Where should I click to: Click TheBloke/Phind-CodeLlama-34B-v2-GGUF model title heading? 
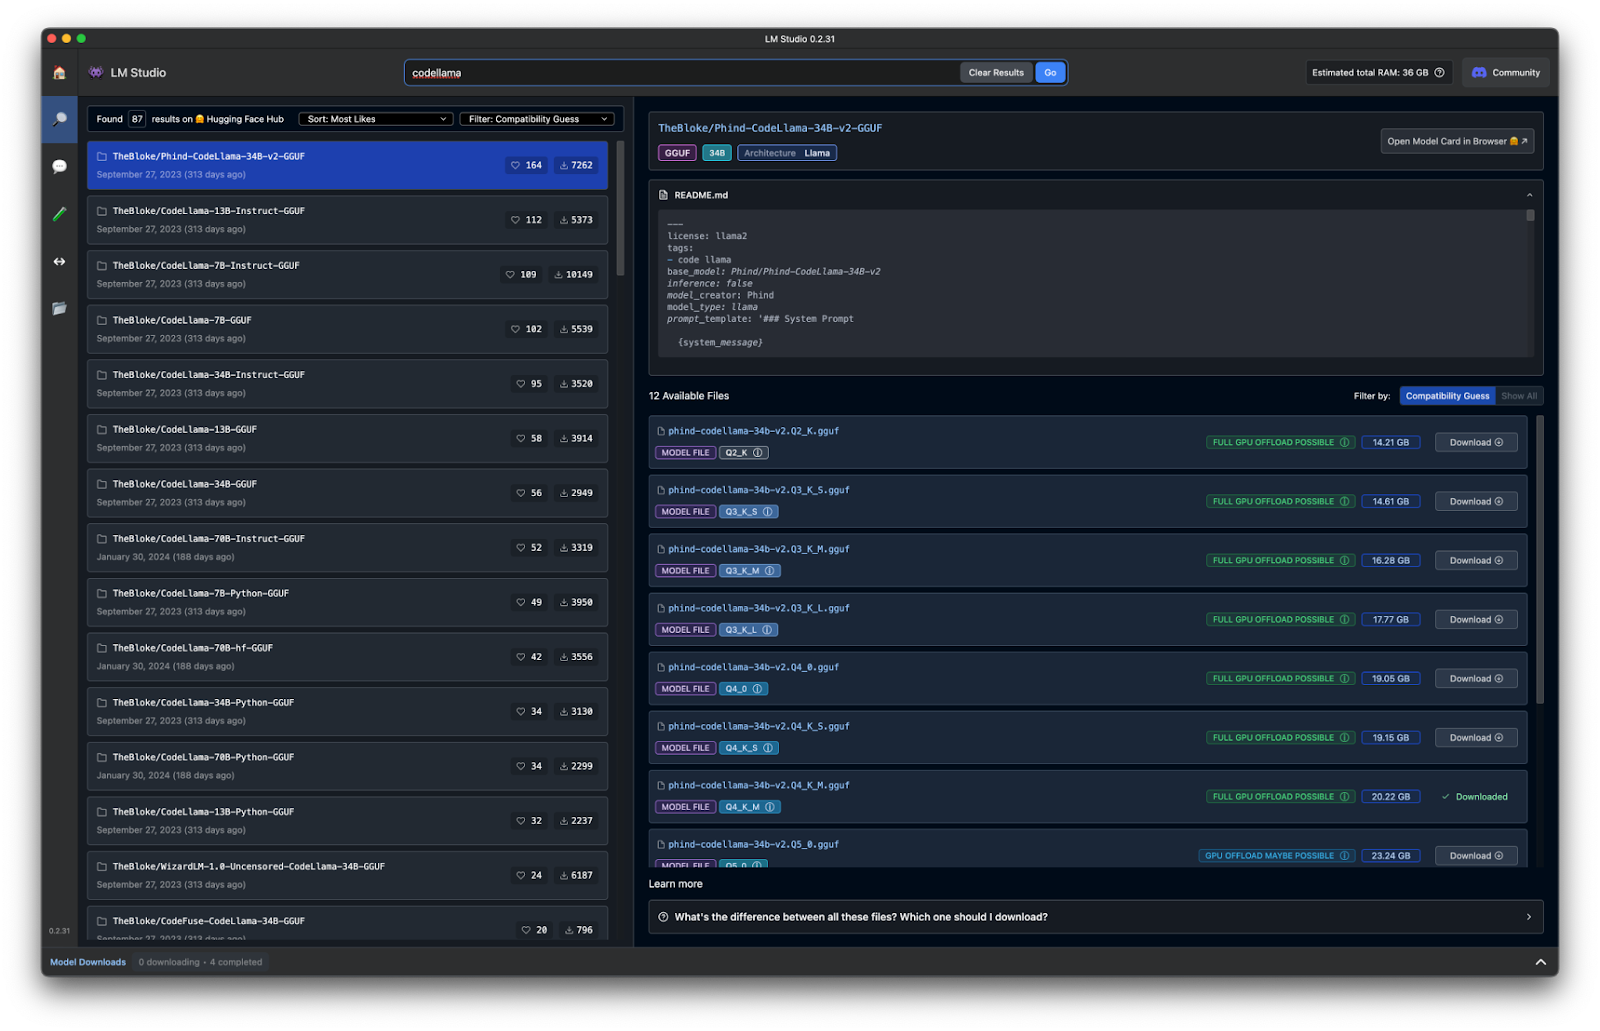[x=770, y=128]
